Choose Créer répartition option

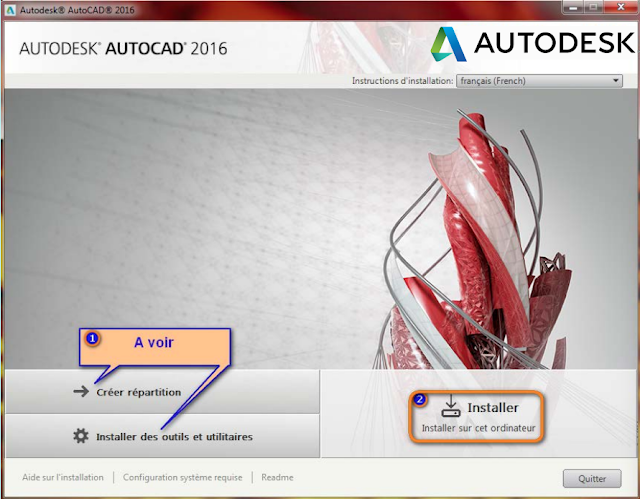(x=162, y=392)
